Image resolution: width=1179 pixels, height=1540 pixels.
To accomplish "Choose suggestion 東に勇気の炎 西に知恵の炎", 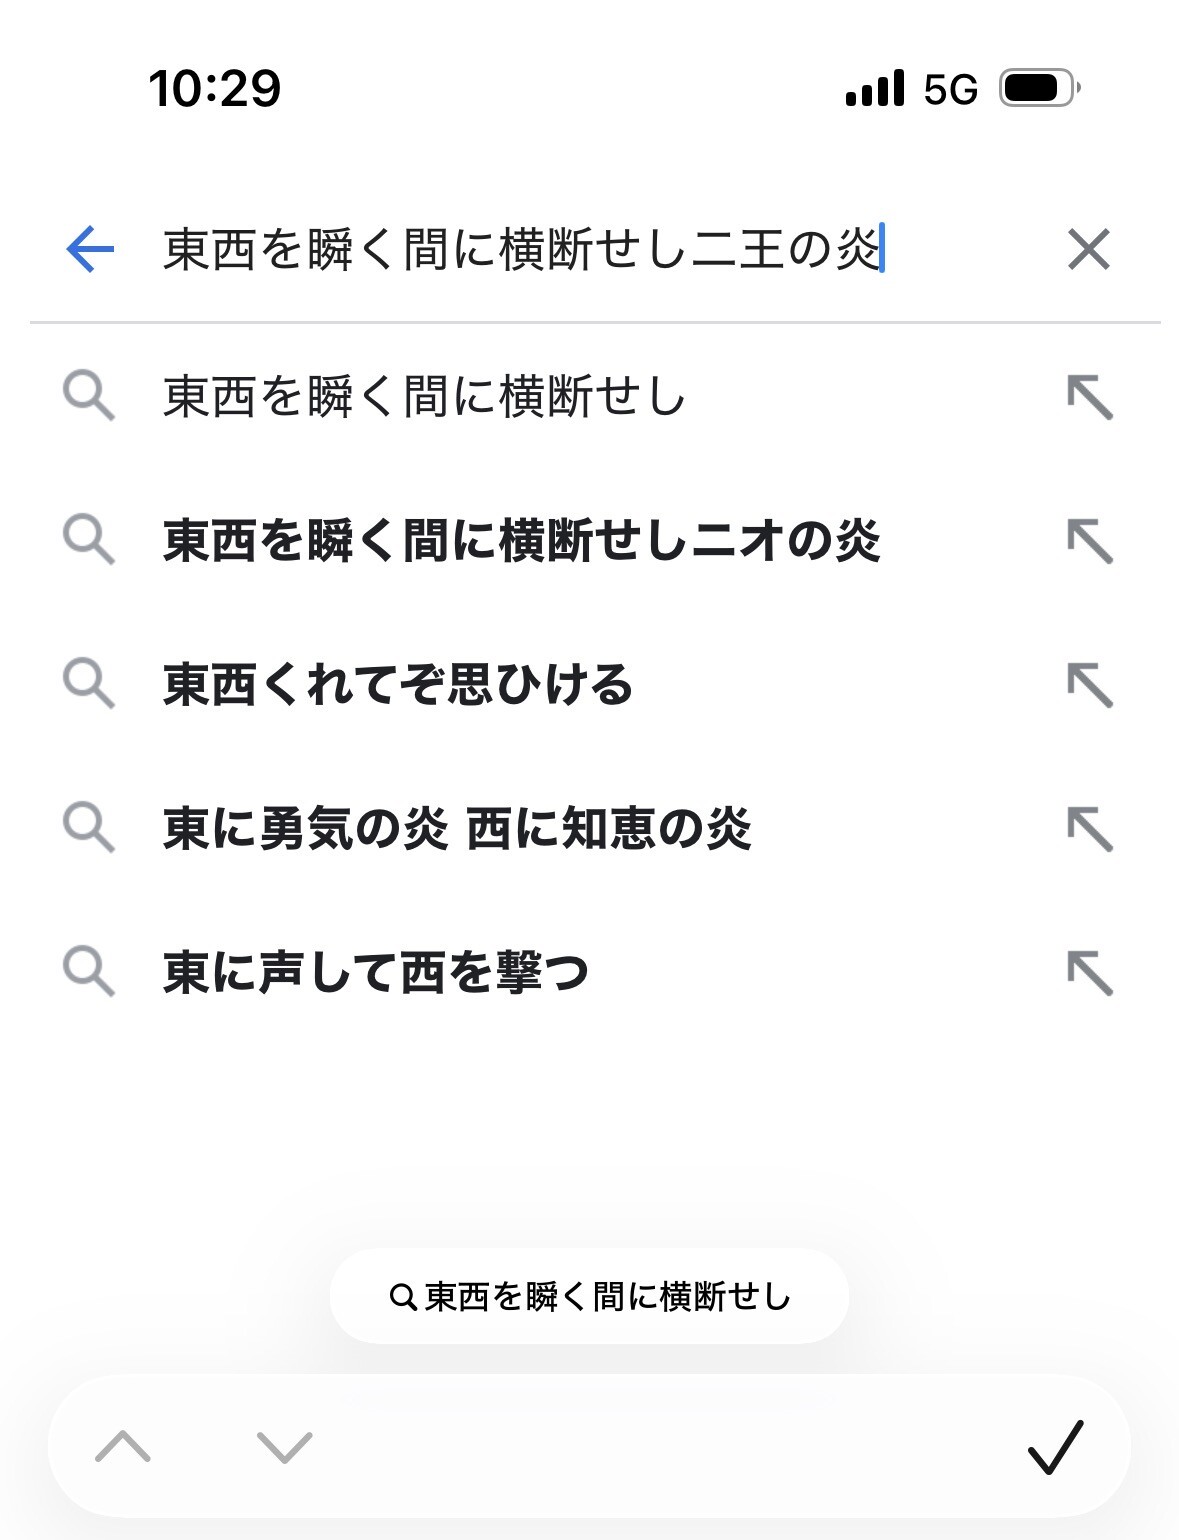I will pos(457,829).
